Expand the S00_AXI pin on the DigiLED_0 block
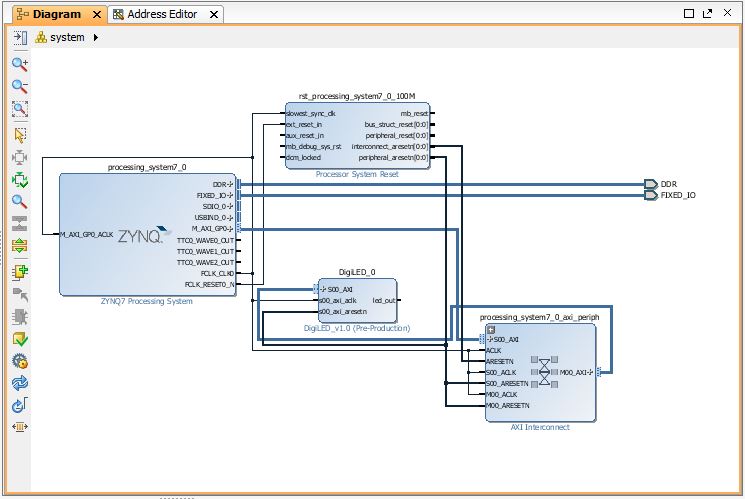 [x=324, y=289]
